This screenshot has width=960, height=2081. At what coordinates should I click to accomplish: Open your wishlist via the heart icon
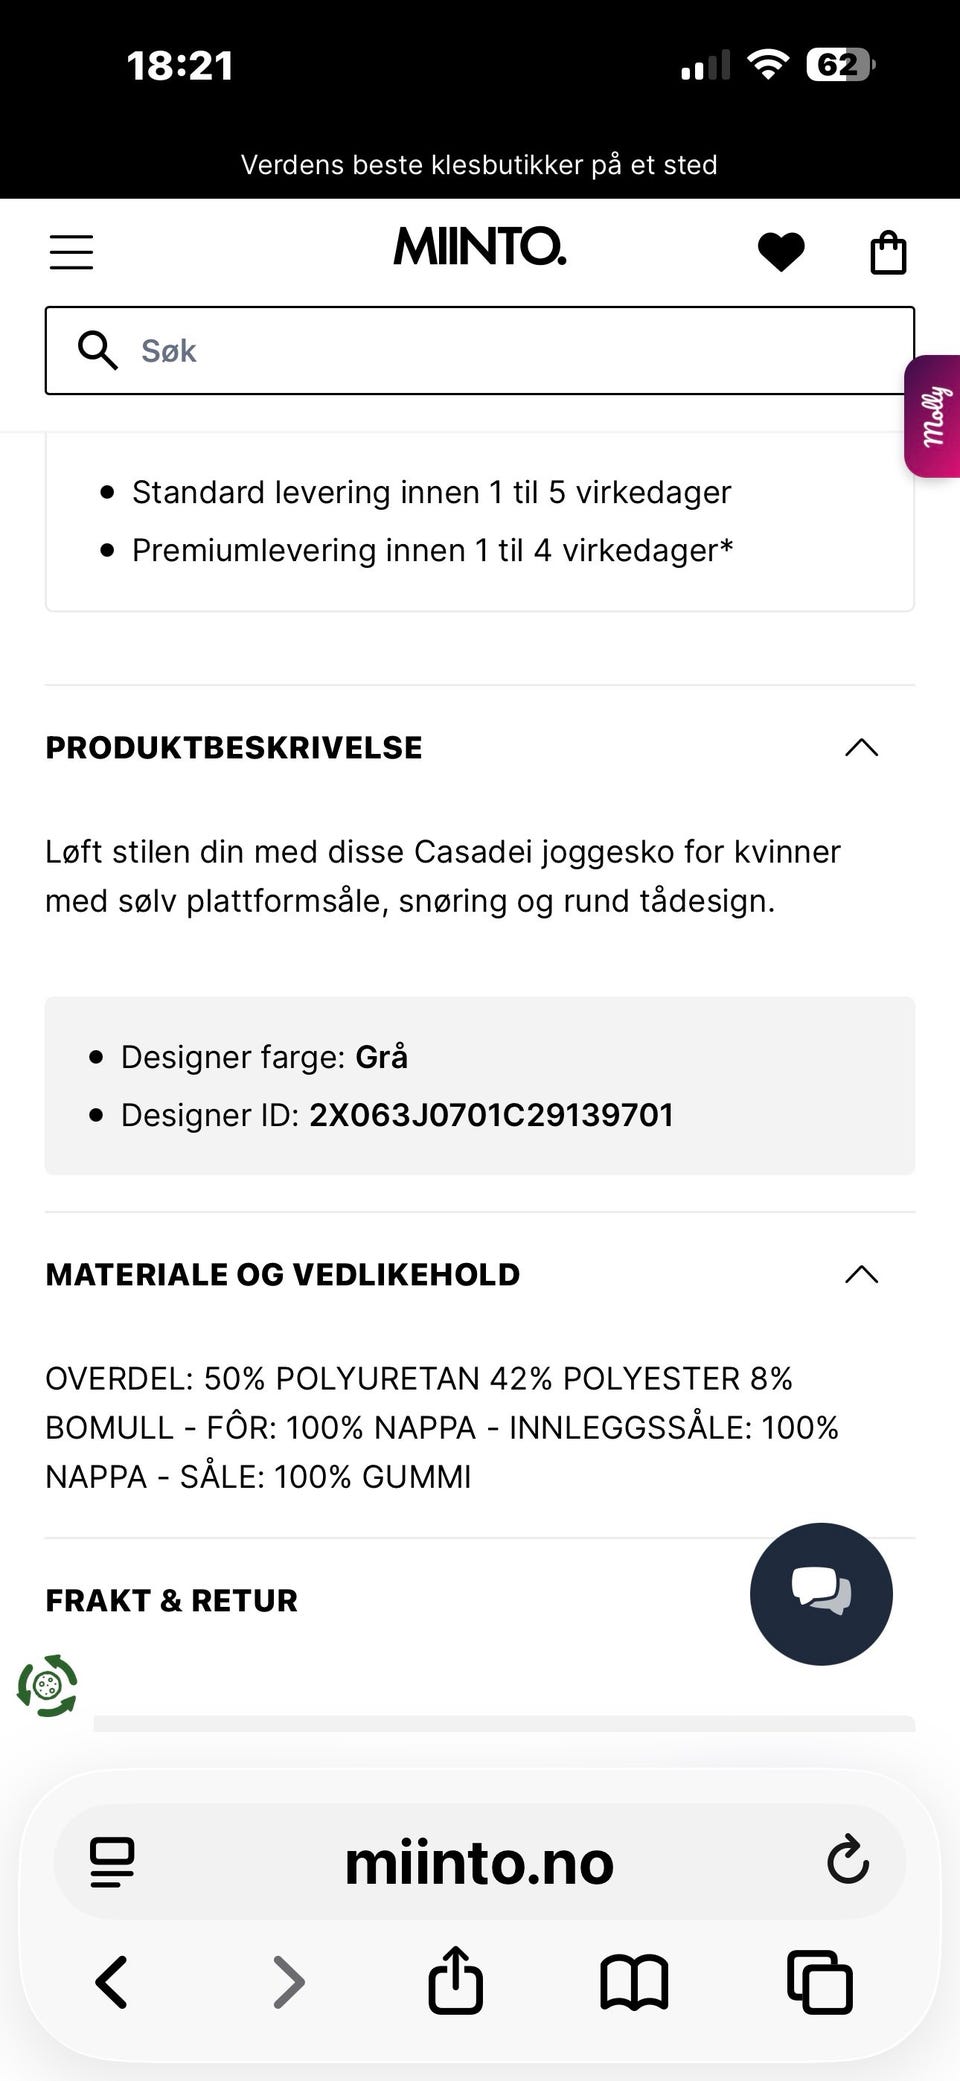tap(782, 252)
